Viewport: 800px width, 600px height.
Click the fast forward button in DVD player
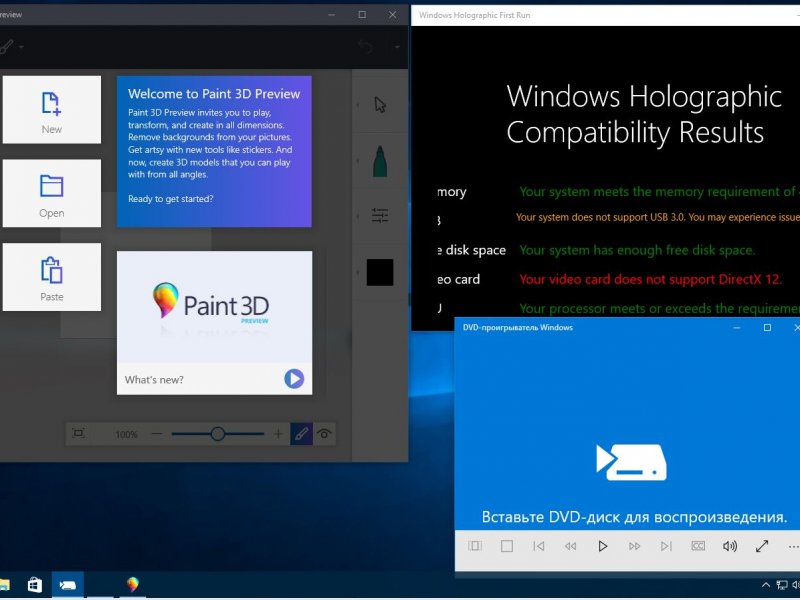click(x=634, y=546)
